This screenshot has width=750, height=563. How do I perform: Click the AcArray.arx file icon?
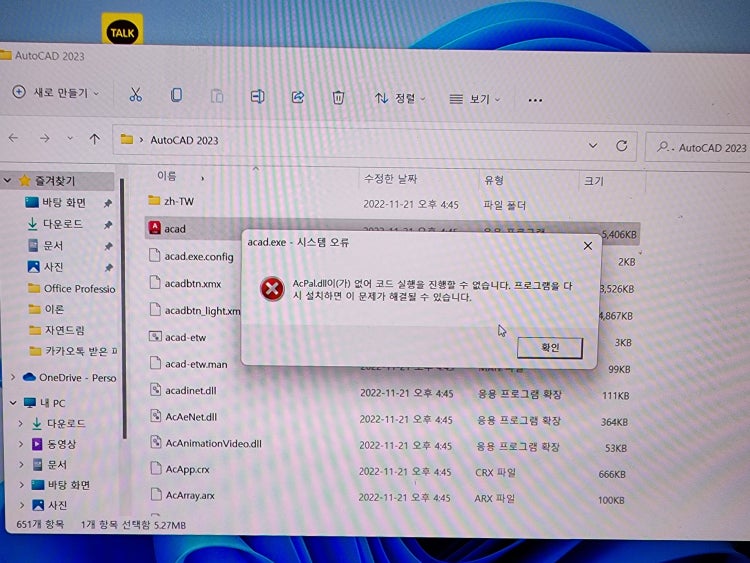click(156, 494)
